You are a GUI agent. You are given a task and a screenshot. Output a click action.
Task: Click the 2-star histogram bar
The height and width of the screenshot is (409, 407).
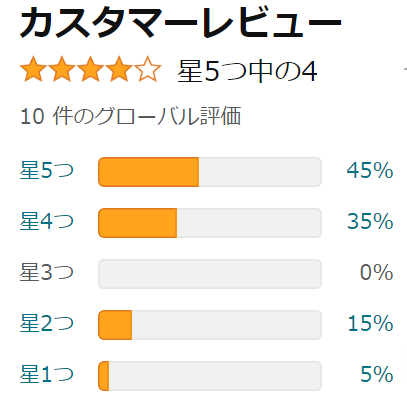click(x=210, y=325)
